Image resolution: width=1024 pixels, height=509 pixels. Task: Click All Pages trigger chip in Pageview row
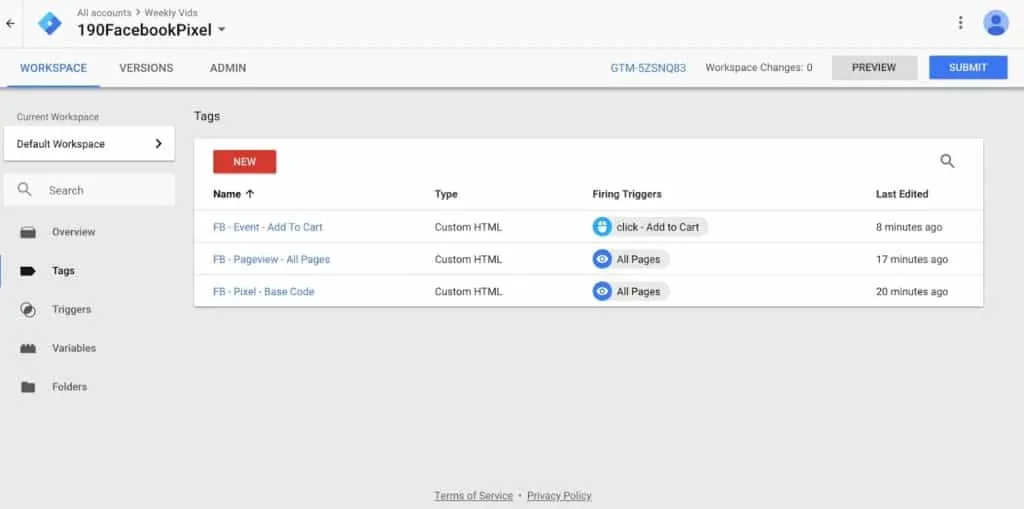pyautogui.click(x=631, y=259)
